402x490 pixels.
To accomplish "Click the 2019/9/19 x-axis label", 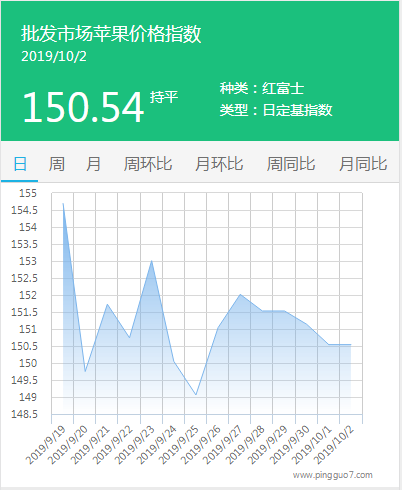I will tap(46, 445).
